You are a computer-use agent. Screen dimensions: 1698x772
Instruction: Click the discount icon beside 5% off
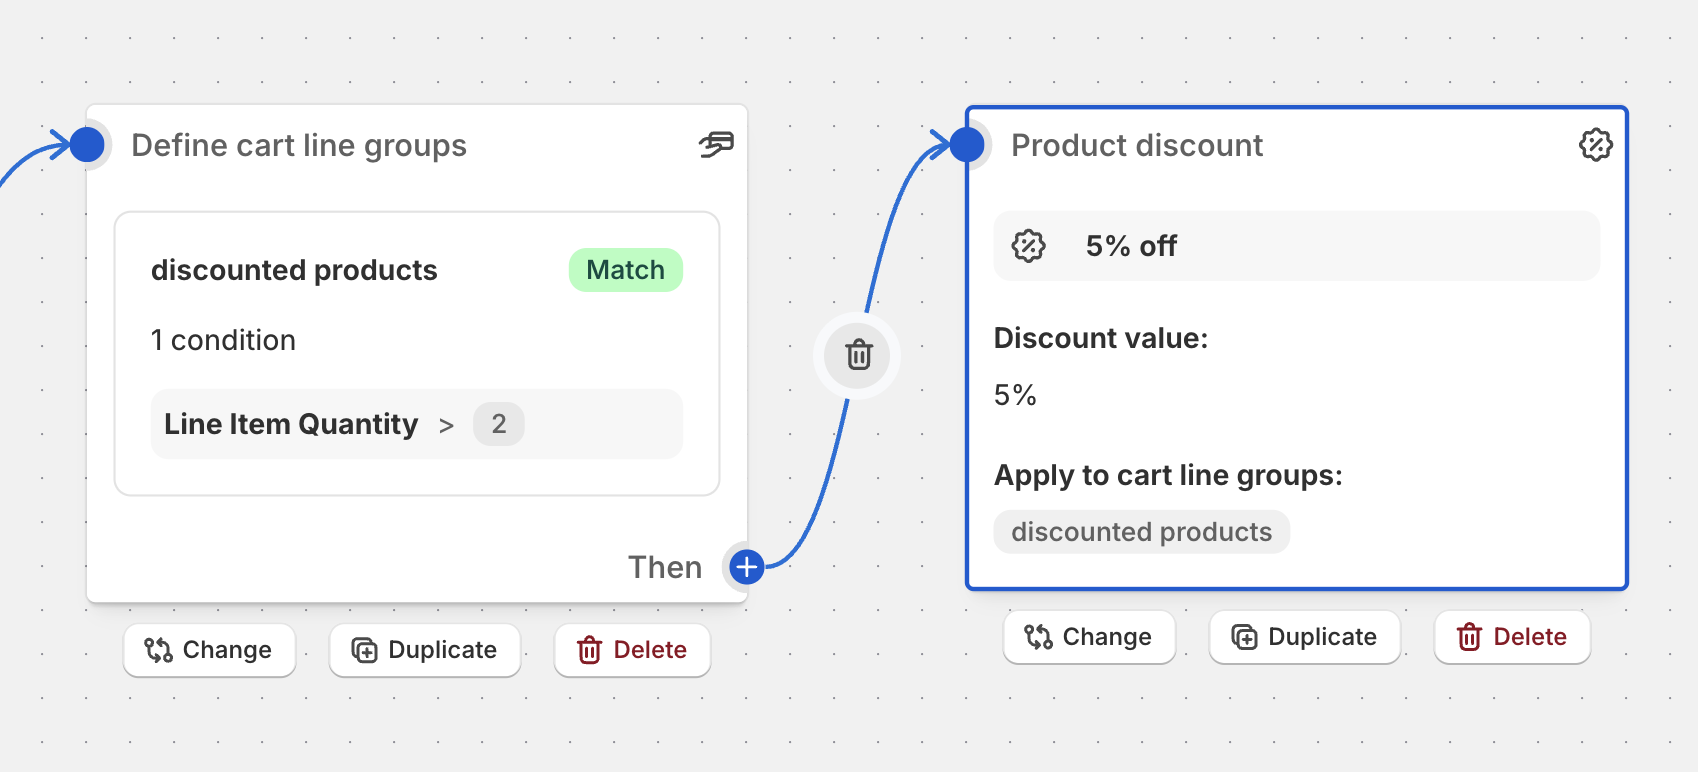pos(1028,246)
